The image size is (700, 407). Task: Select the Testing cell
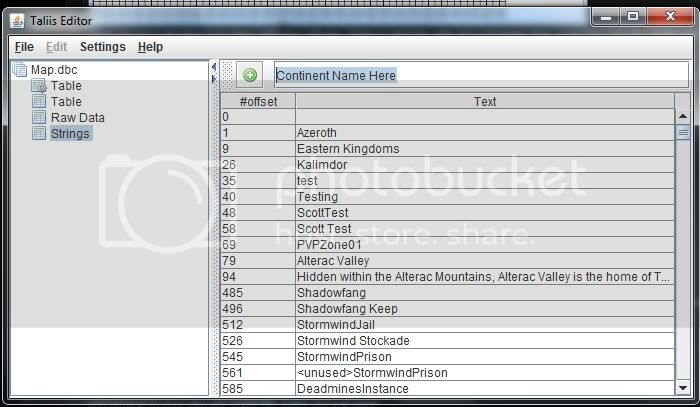coord(485,197)
